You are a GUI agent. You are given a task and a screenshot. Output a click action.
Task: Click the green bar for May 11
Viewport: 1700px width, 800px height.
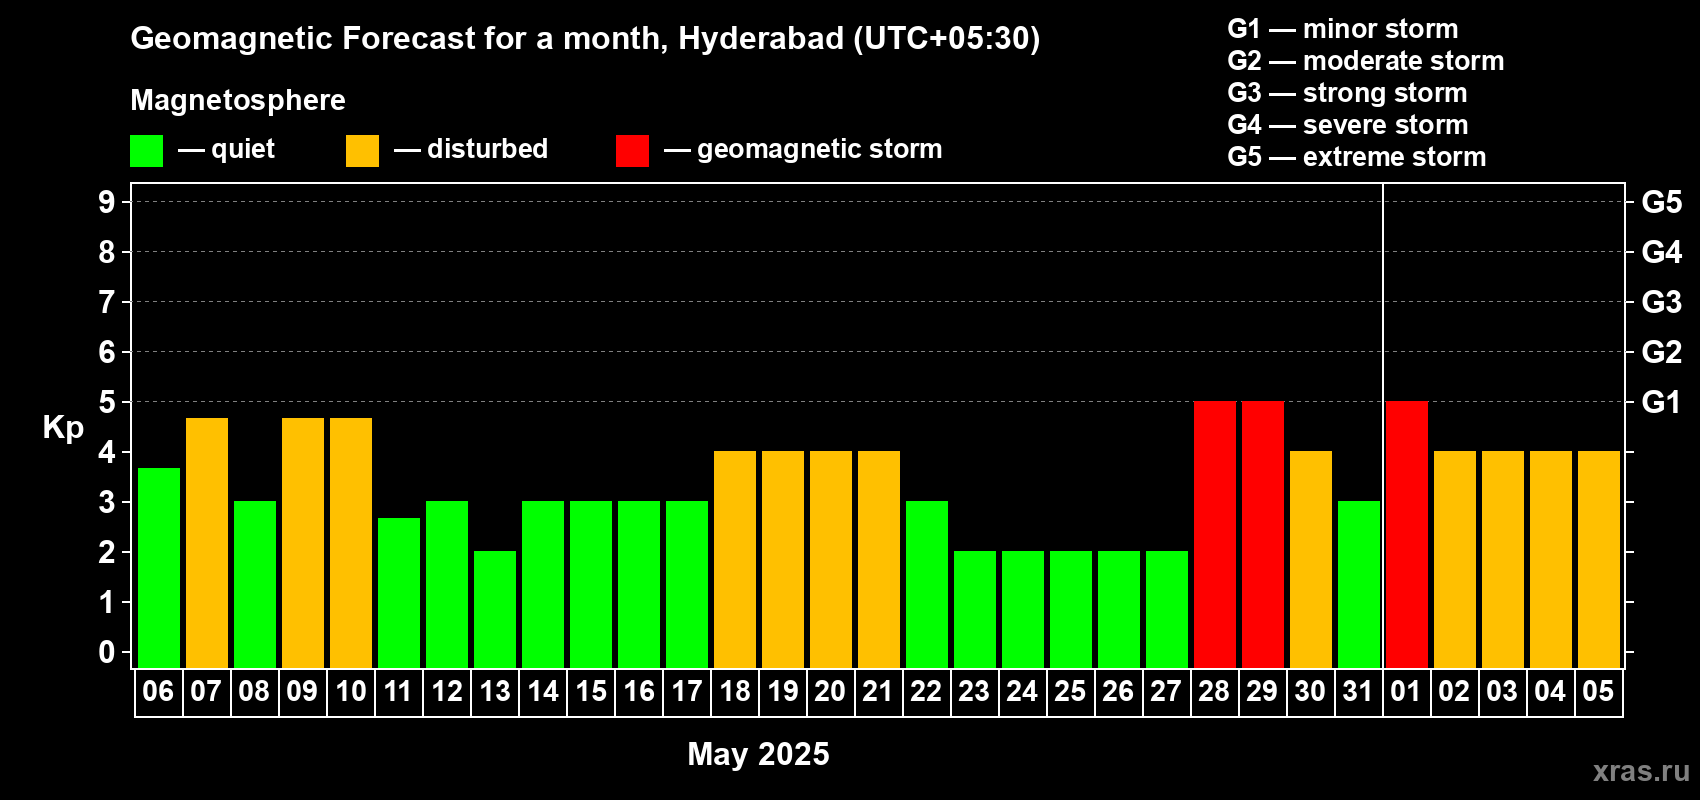pos(399,592)
